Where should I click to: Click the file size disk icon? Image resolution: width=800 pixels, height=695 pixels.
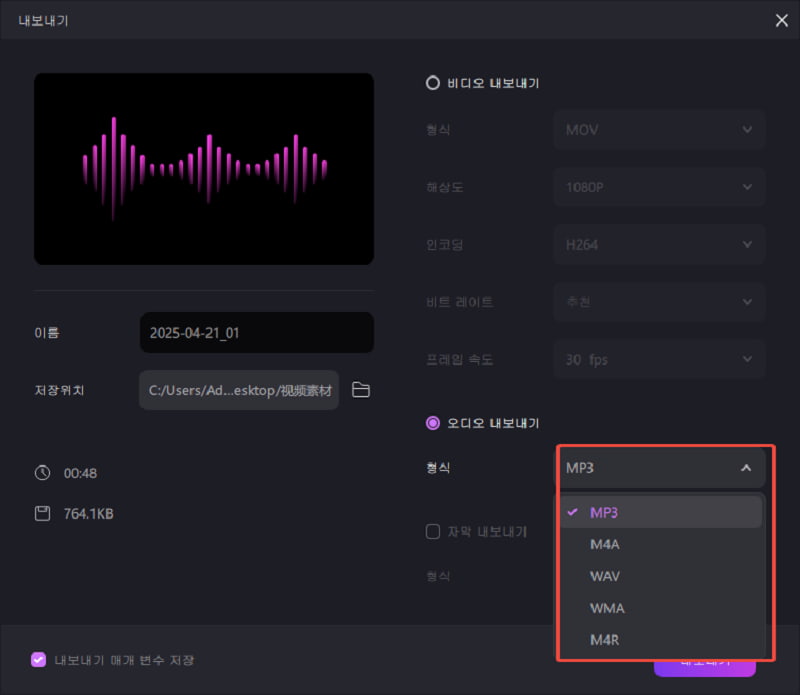point(42,514)
